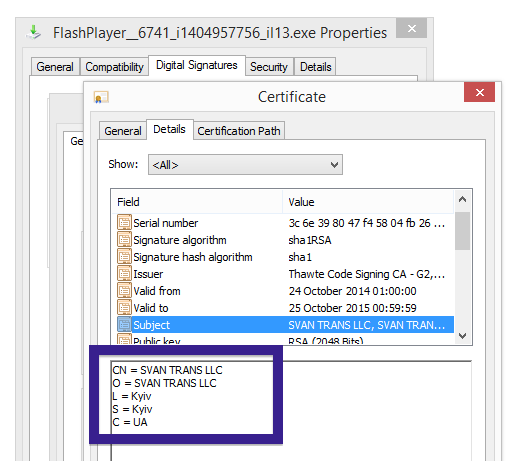516x461 pixels.
Task: Click the field list scrollbar thumb
Action: (x=462, y=231)
